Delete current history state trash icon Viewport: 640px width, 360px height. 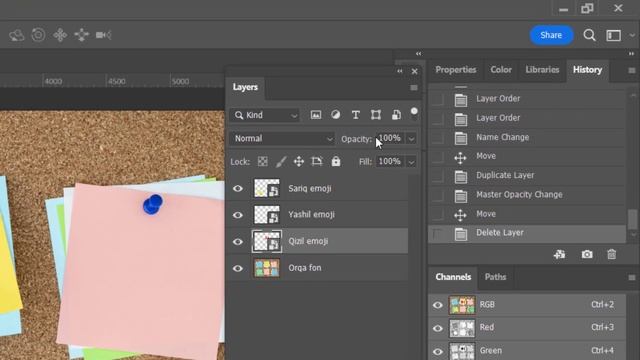[611, 255]
